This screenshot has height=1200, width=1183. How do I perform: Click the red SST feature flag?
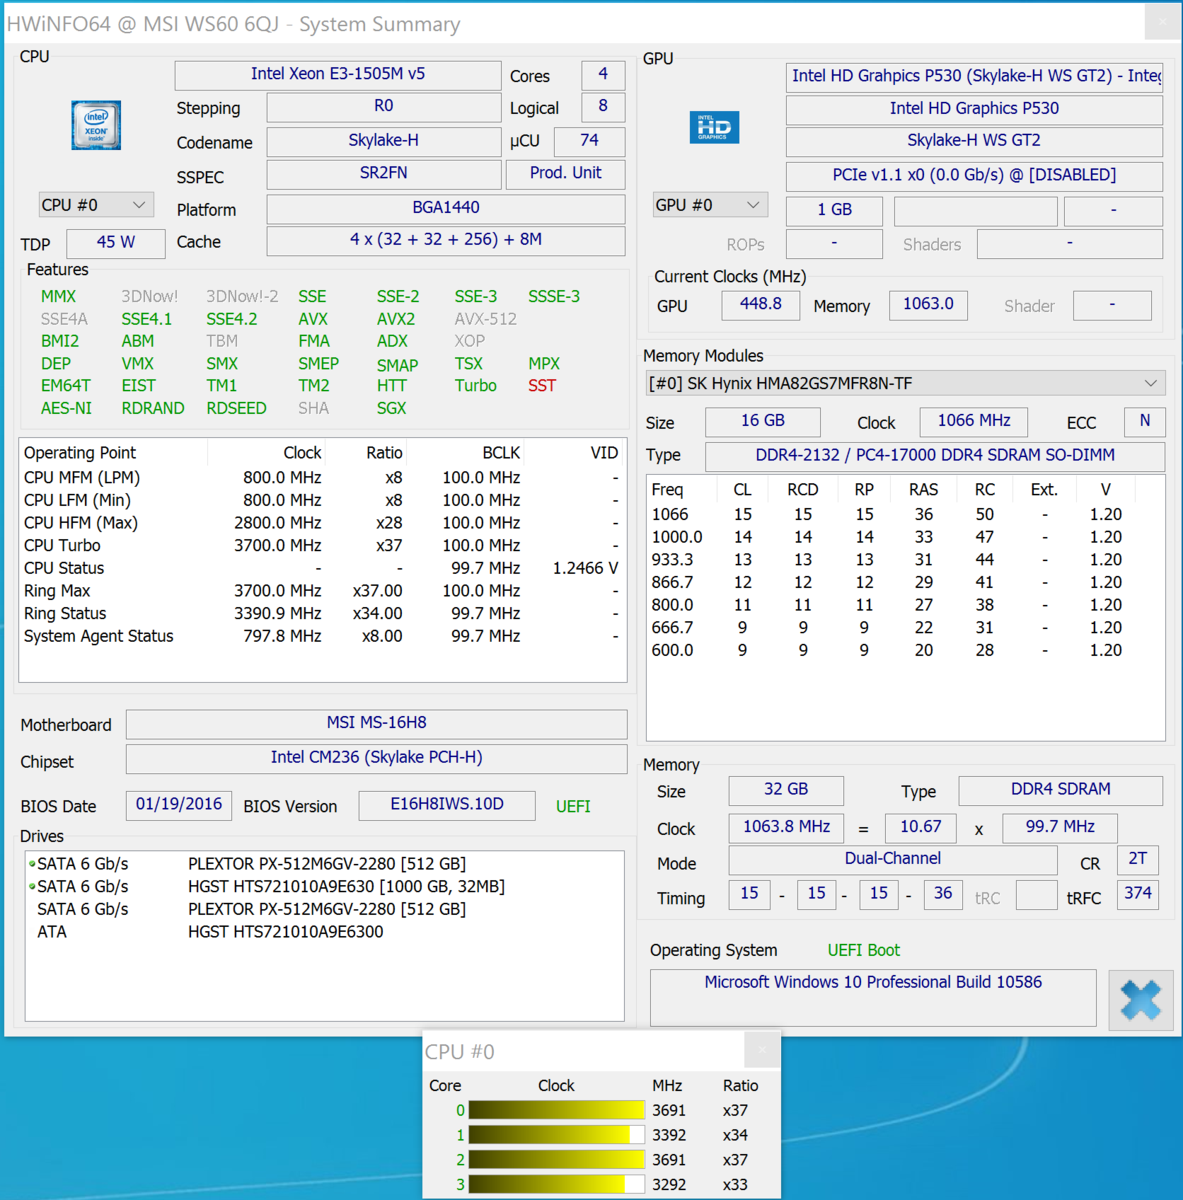542,386
